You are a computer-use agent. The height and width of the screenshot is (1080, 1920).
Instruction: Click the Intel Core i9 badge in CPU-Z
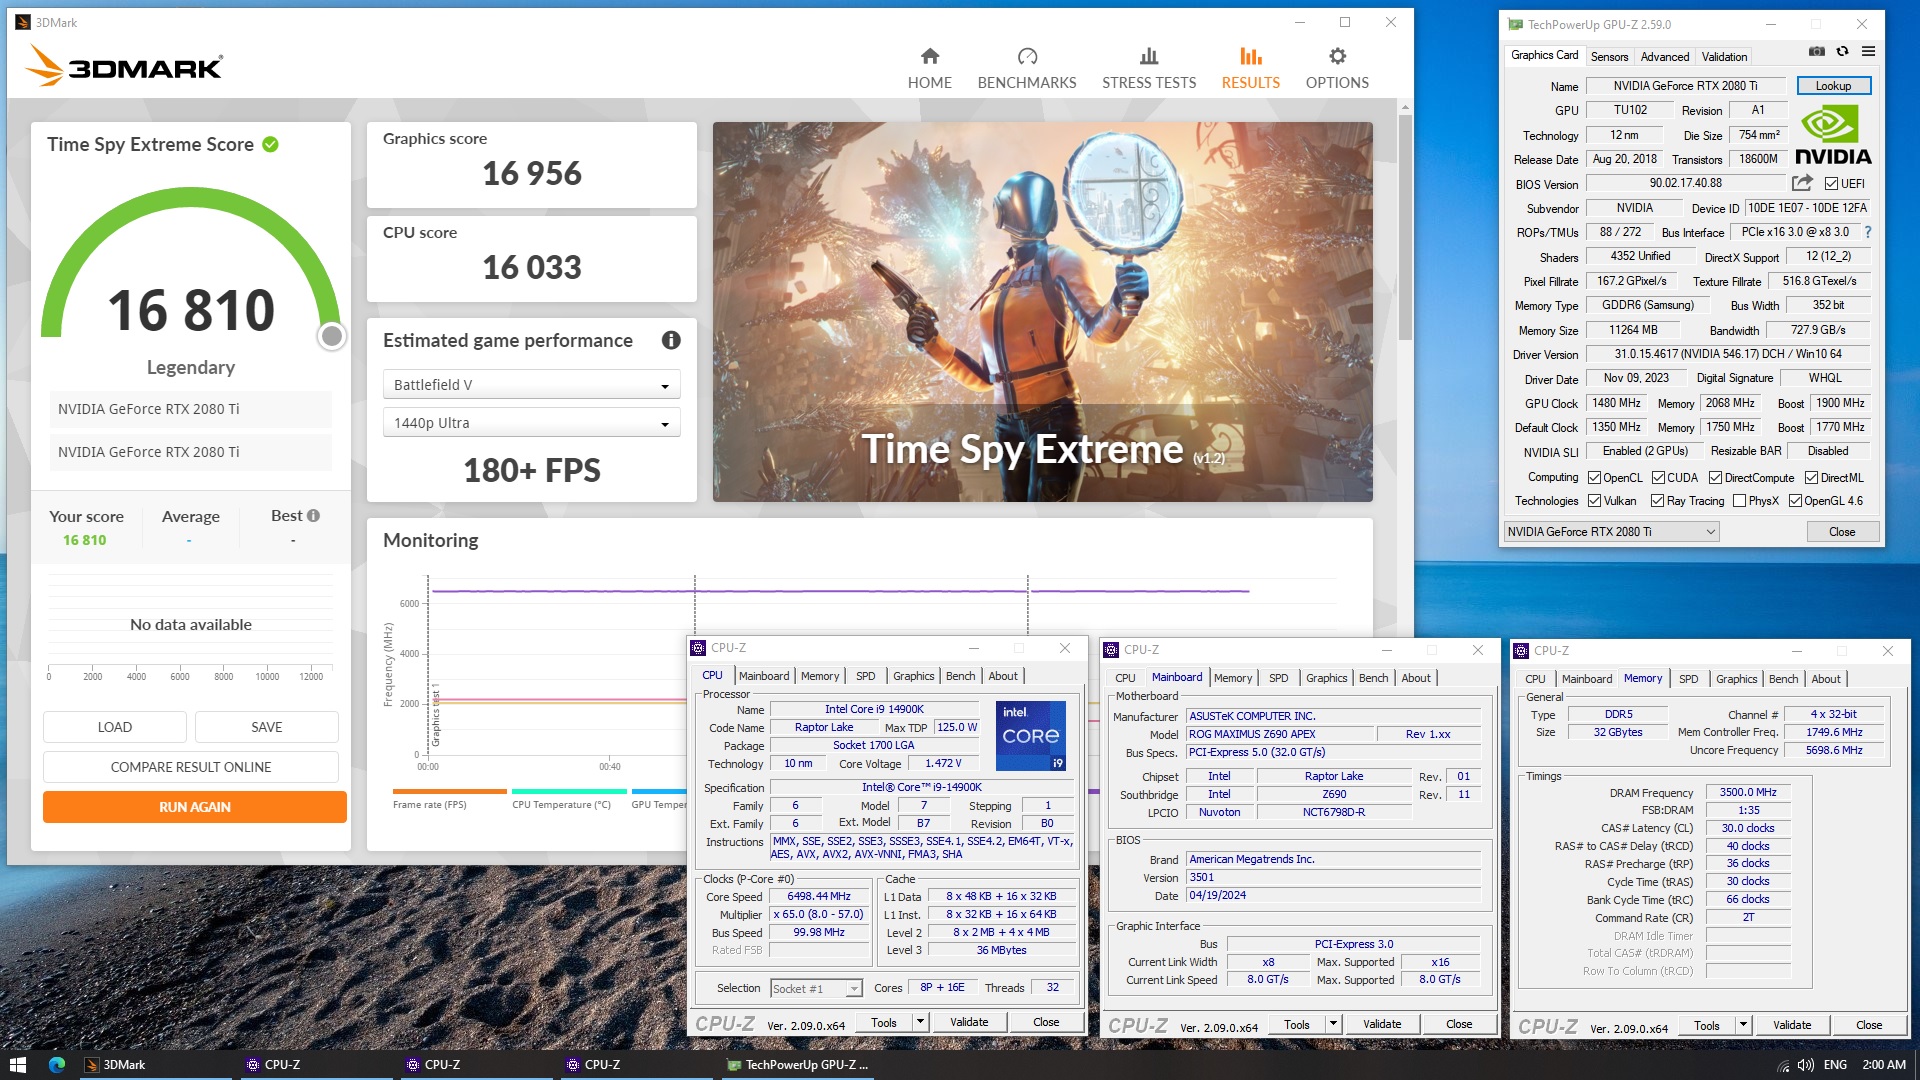point(1031,735)
